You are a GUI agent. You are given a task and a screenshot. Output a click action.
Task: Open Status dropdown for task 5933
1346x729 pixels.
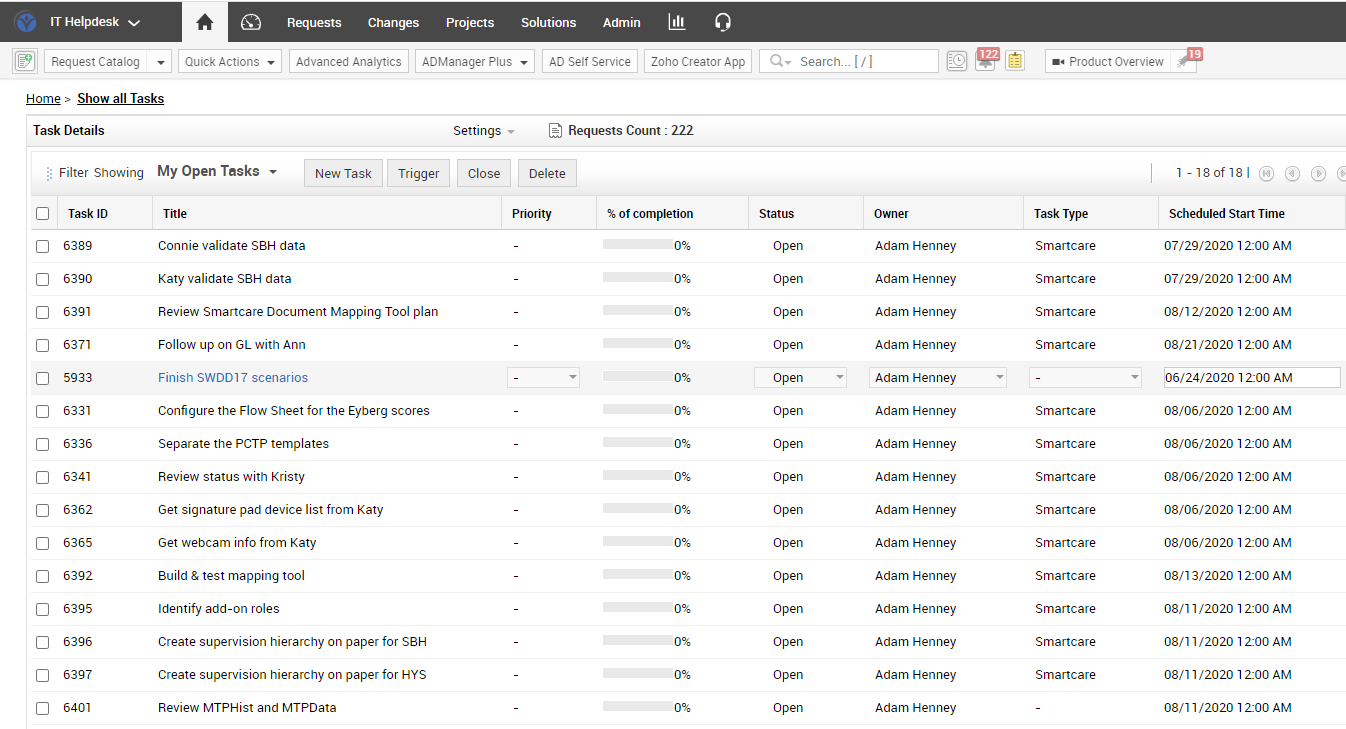(x=801, y=378)
